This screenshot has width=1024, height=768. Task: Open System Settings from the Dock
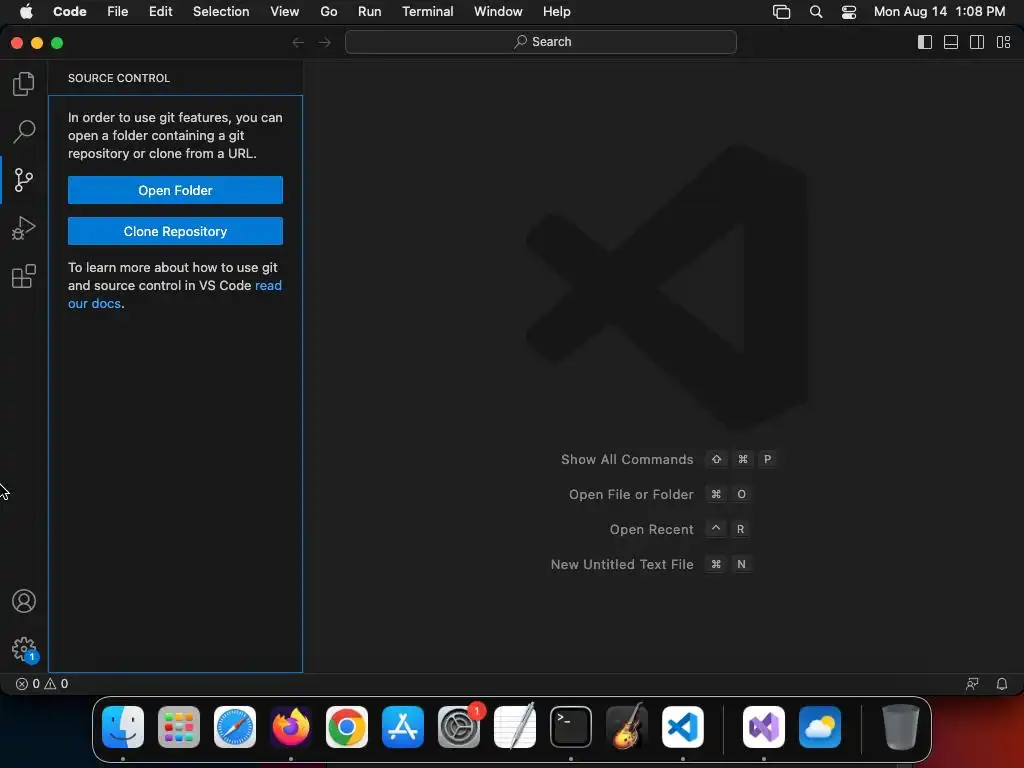pyautogui.click(x=459, y=727)
